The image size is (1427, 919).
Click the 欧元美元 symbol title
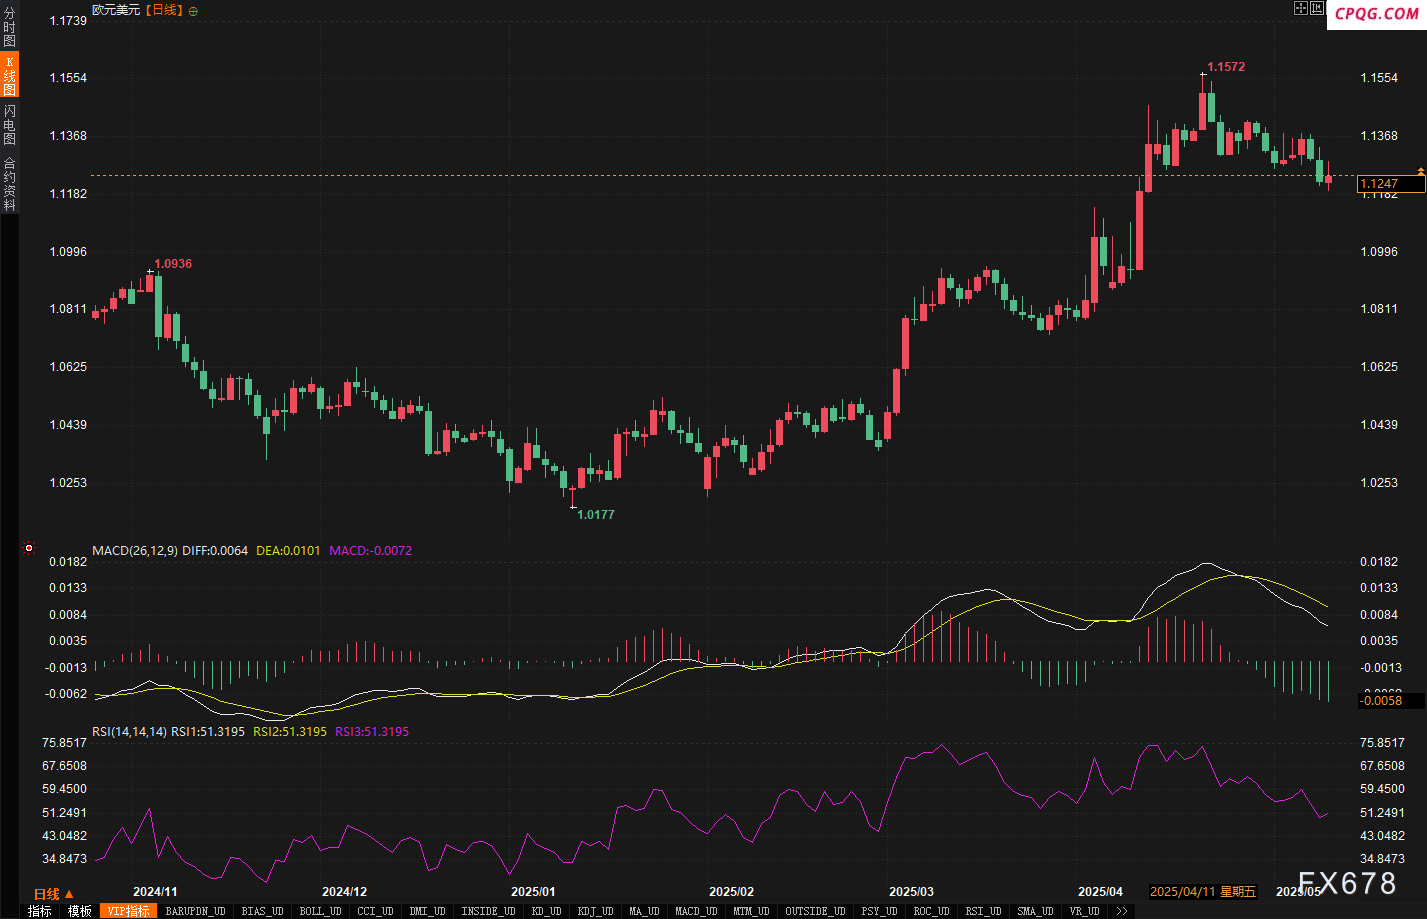coord(116,10)
